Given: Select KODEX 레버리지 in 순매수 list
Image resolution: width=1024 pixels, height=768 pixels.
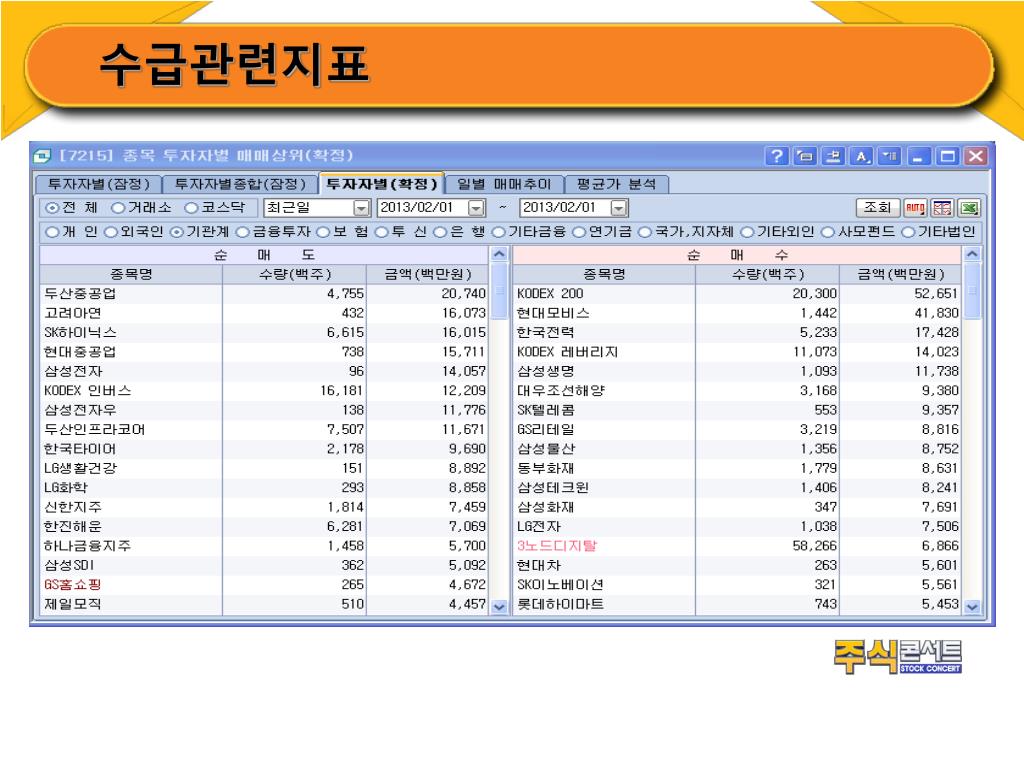Looking at the screenshot, I should (x=737, y=352).
